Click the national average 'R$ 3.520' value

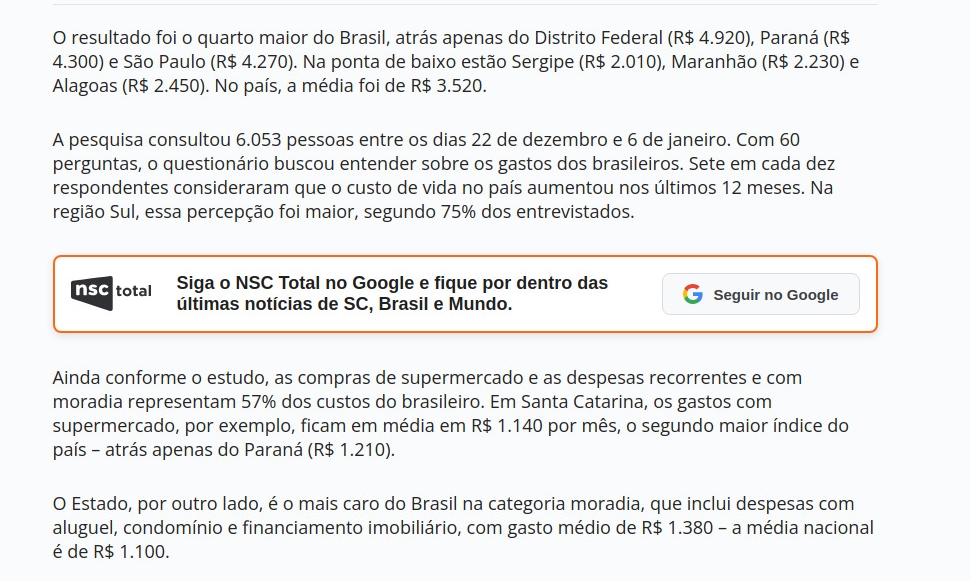[447, 85]
